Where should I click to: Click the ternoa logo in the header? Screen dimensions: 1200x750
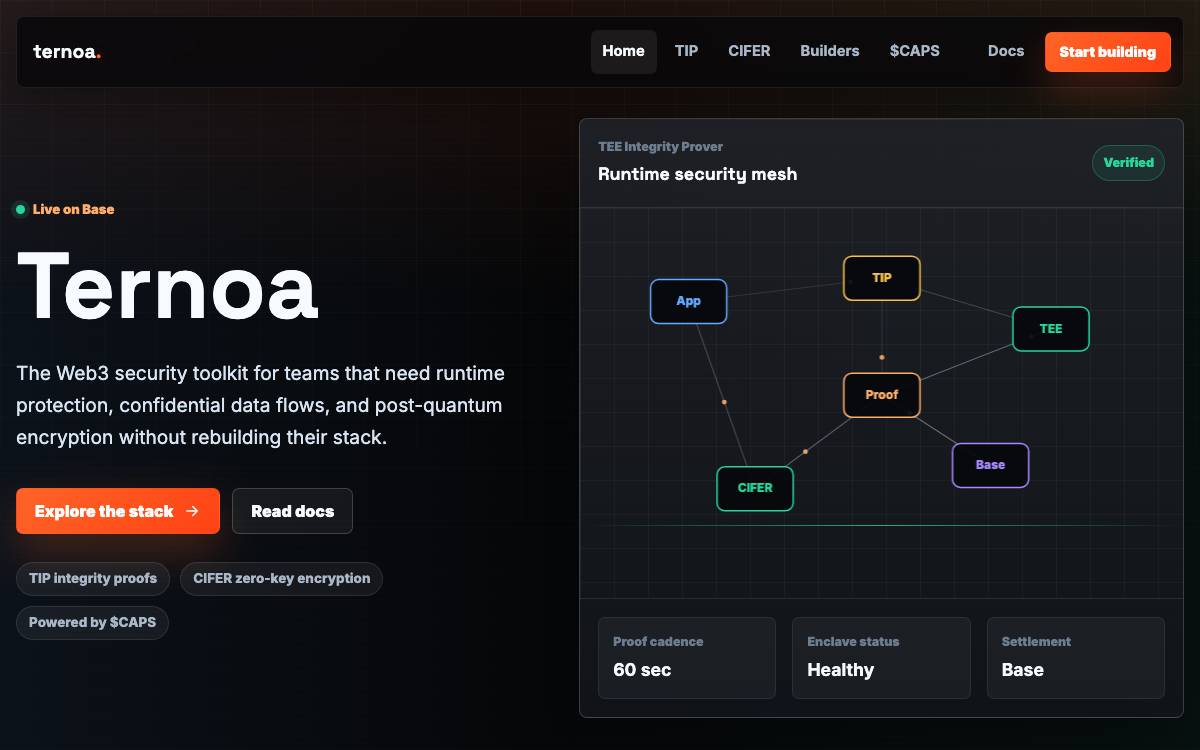(x=67, y=52)
